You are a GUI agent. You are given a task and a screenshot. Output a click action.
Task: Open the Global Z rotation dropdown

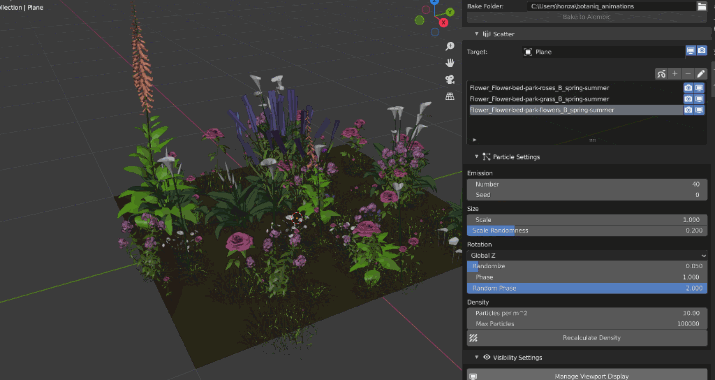pos(587,255)
